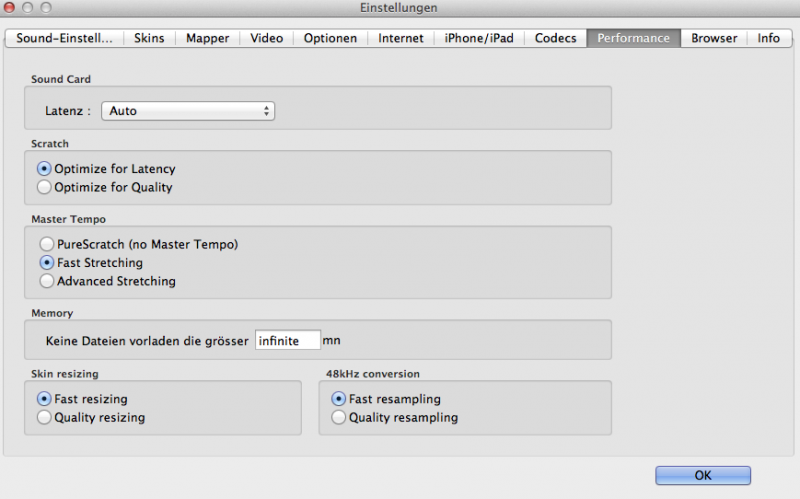The image size is (800, 499).
Task: Choose Quality resampling option
Action: tap(339, 418)
